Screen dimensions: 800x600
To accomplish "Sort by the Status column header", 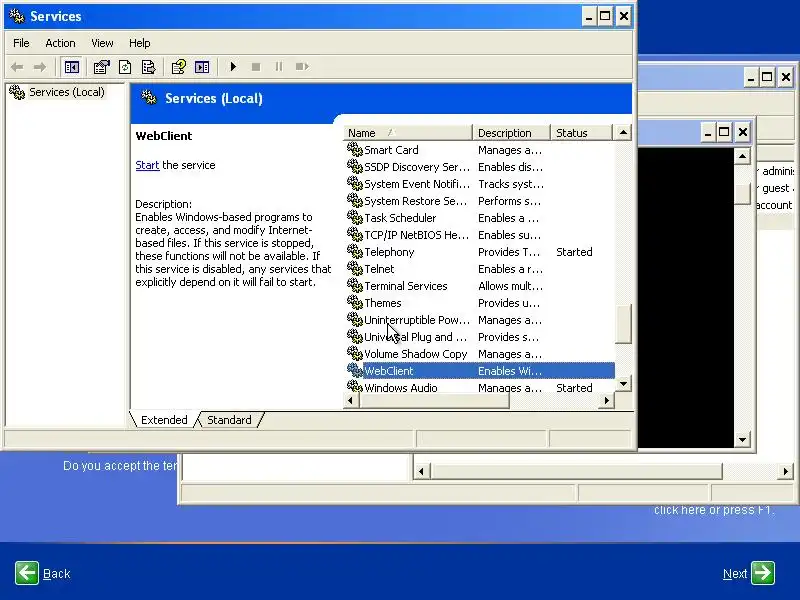I will click(581, 133).
